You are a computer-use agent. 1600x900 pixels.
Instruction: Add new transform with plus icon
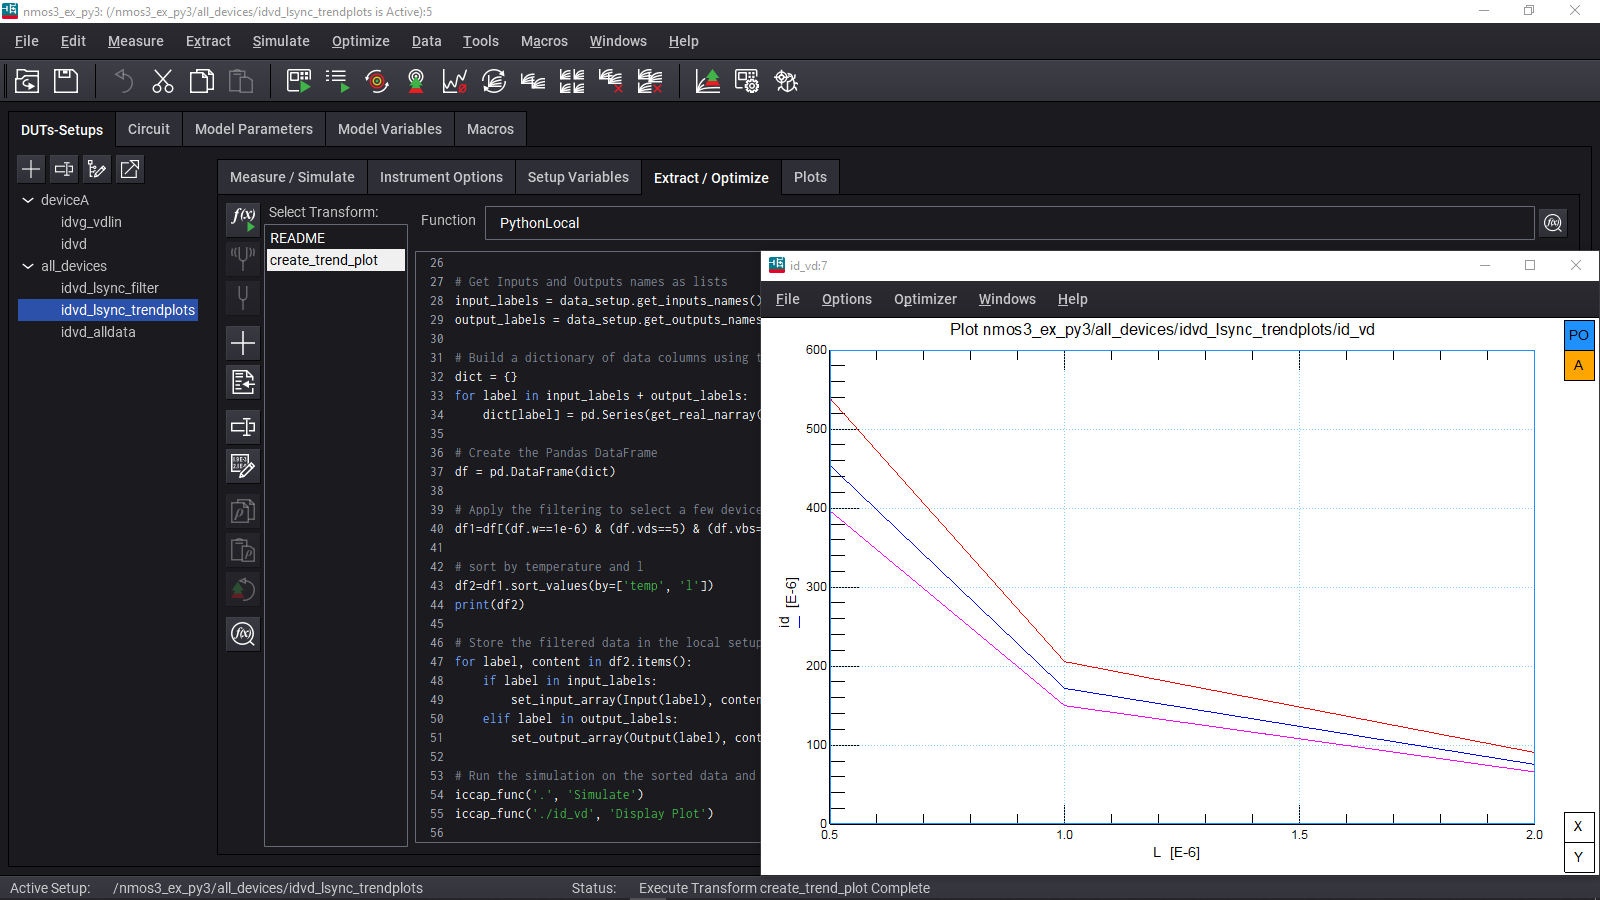coord(243,343)
